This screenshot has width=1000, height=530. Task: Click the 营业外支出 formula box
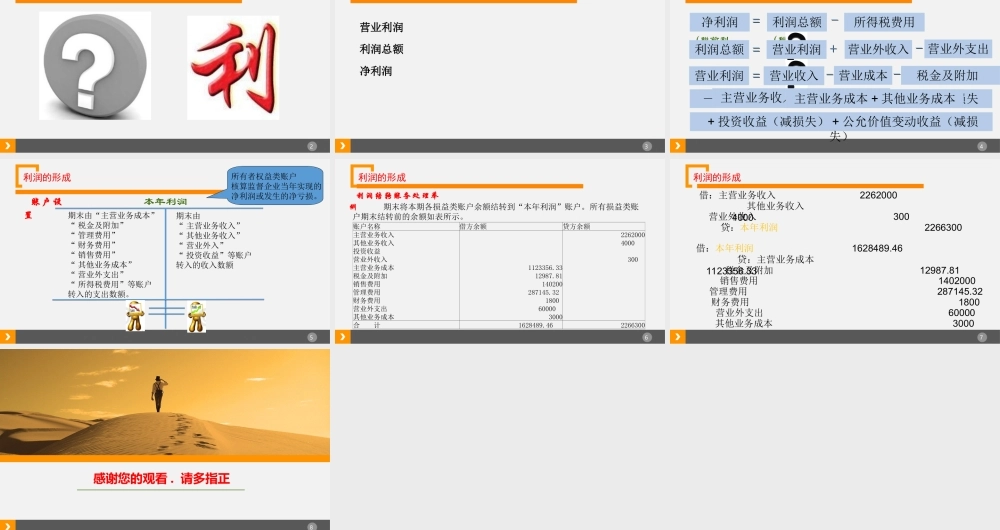coord(958,49)
